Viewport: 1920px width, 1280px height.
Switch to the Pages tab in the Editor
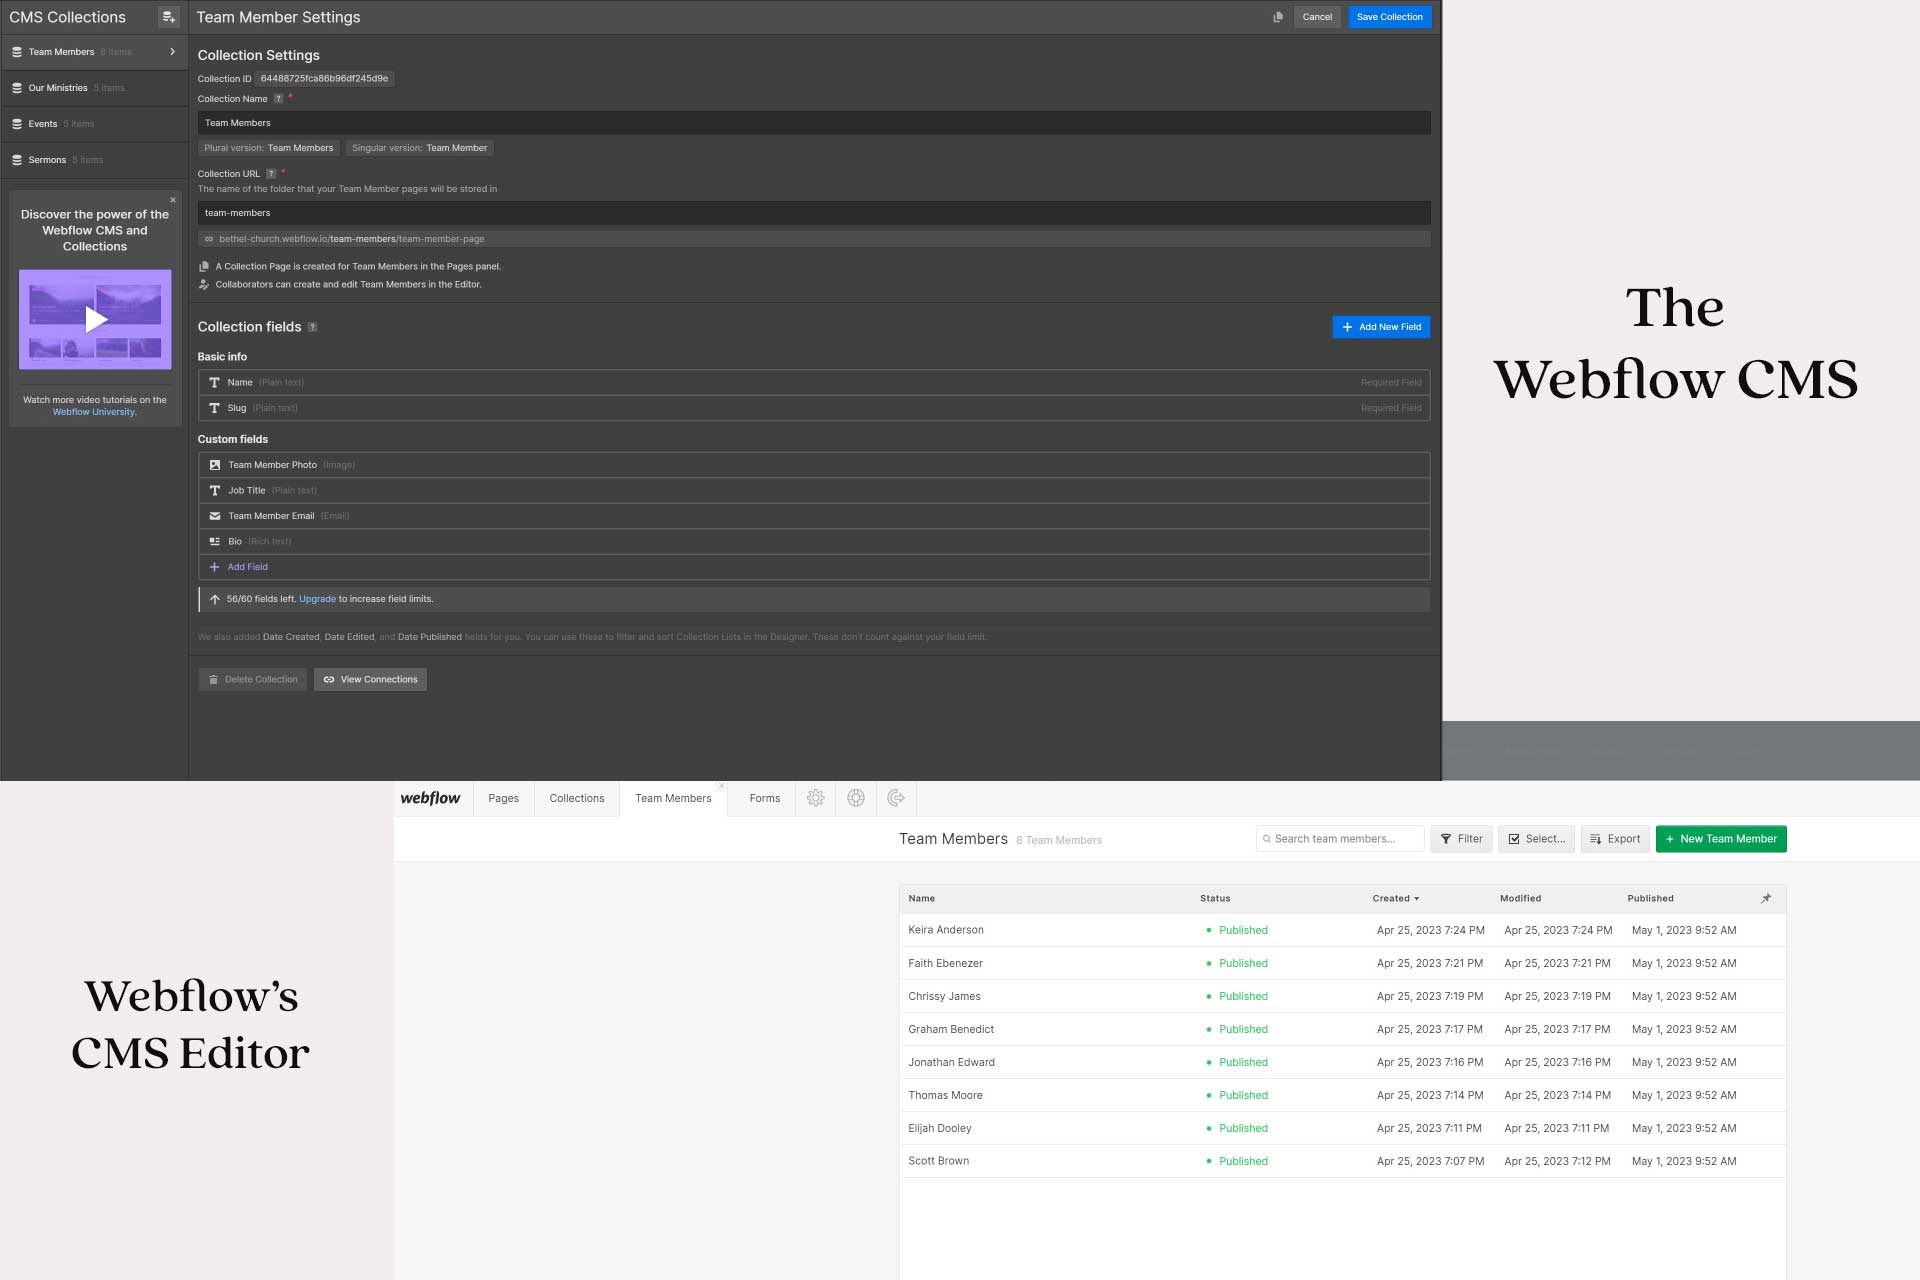(503, 798)
